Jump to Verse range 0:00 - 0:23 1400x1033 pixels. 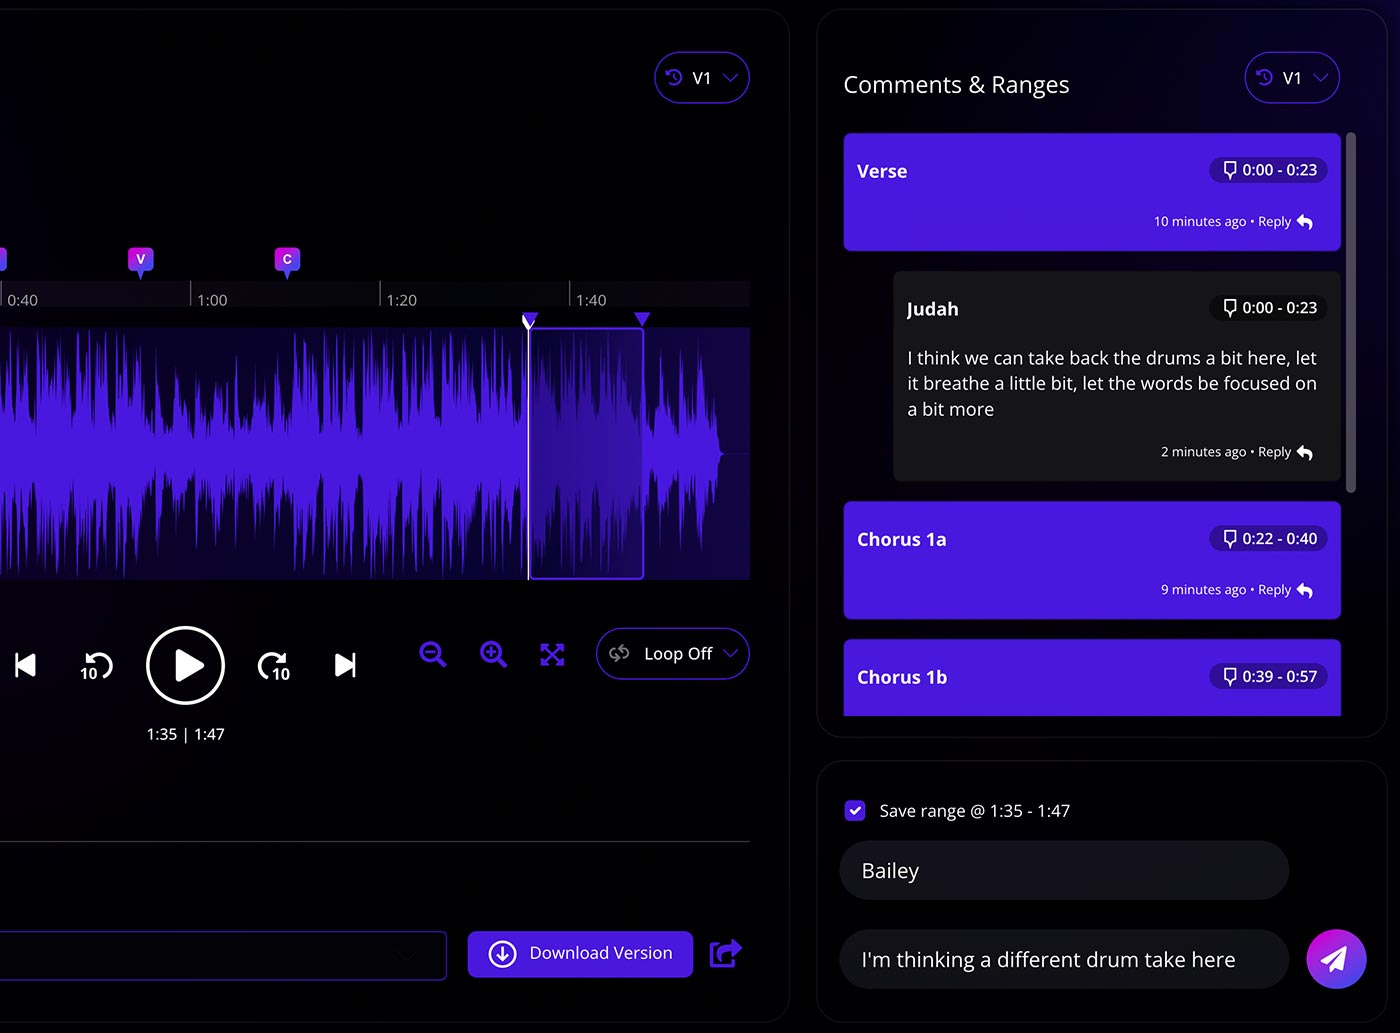pos(1269,170)
